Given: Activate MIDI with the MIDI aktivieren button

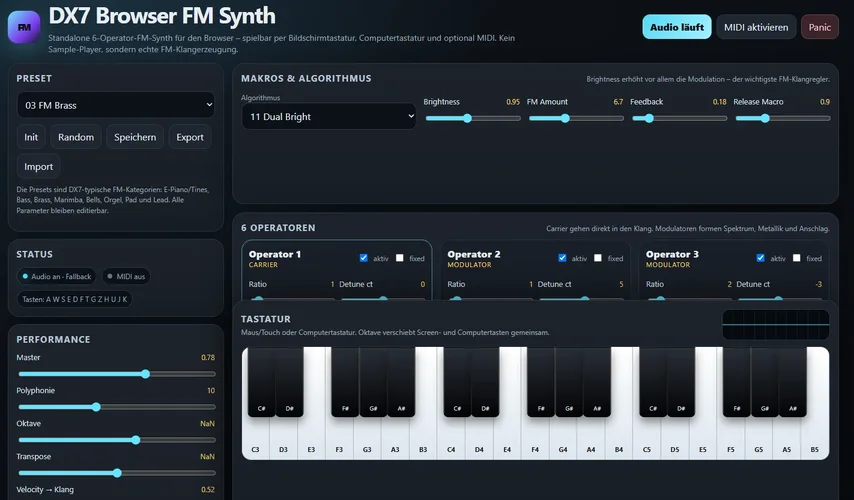Looking at the screenshot, I should click(756, 27).
